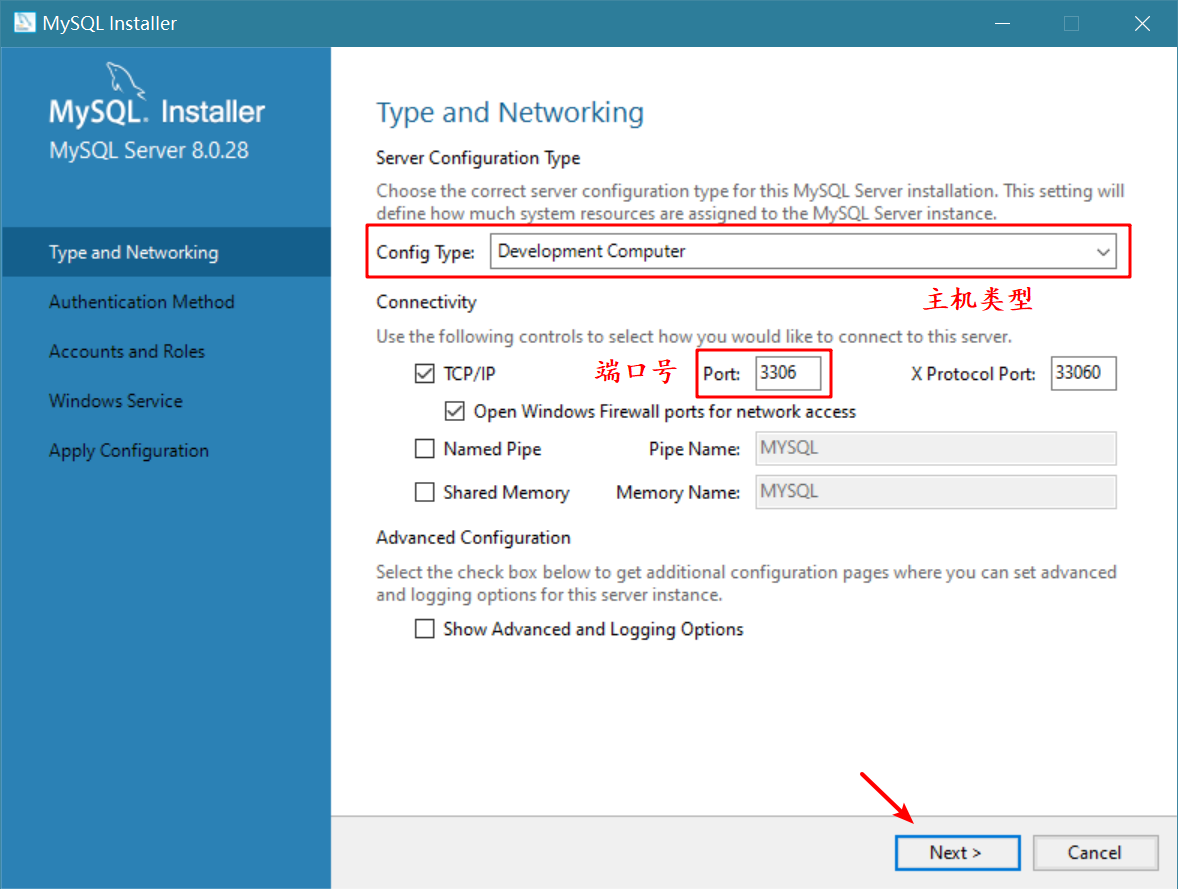Click the MySQL Installer title bar icon
Screen dimensions: 1178x889
pyautogui.click(x=24, y=23)
